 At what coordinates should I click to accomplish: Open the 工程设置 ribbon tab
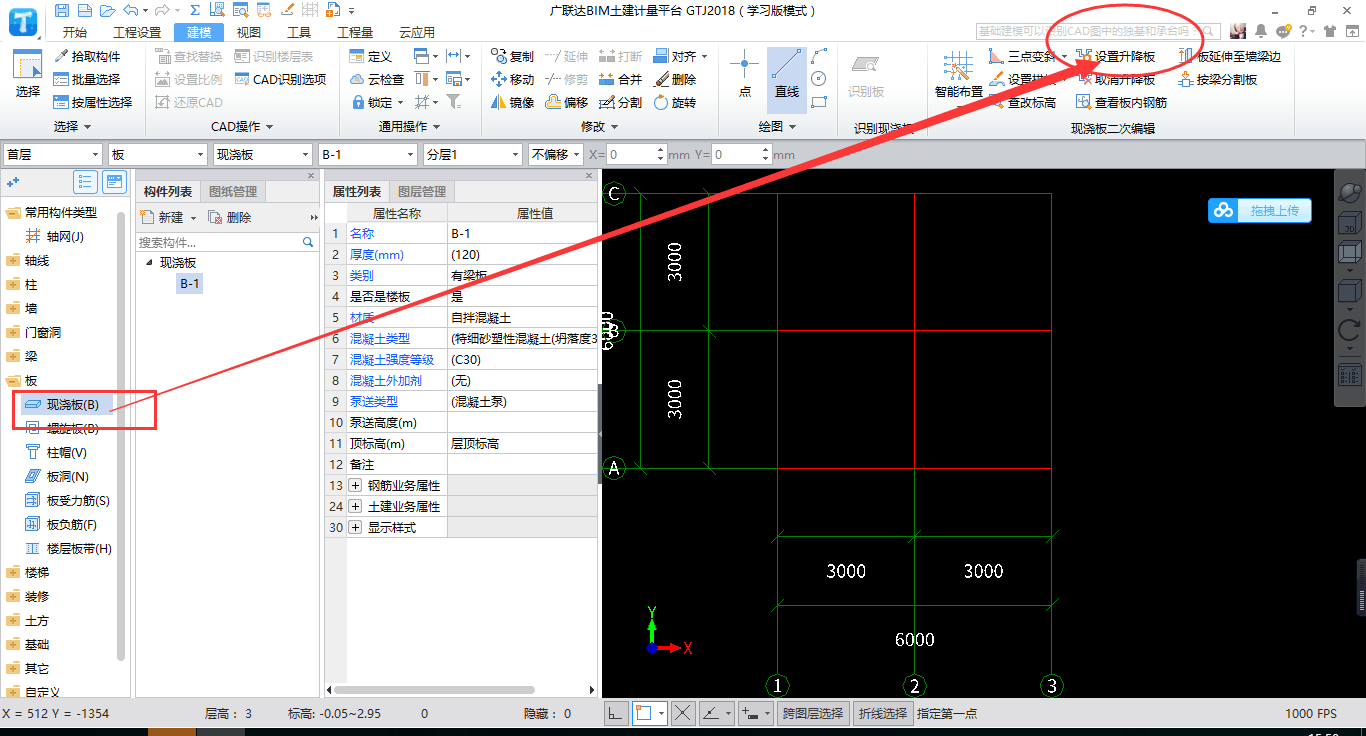[x=137, y=32]
